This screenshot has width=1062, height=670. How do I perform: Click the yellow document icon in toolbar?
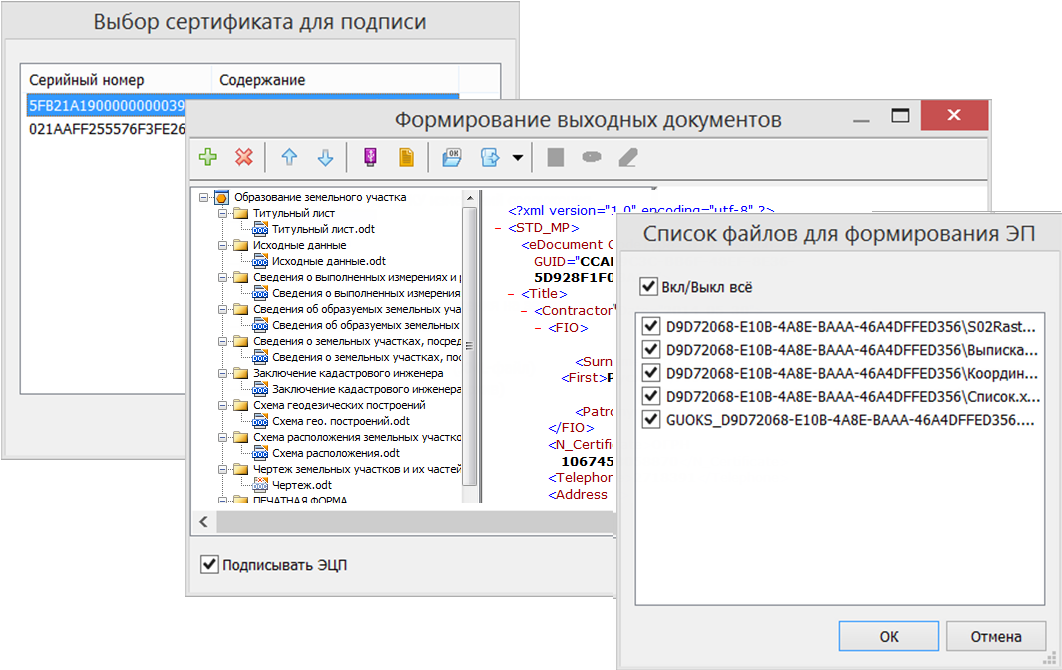(406, 157)
